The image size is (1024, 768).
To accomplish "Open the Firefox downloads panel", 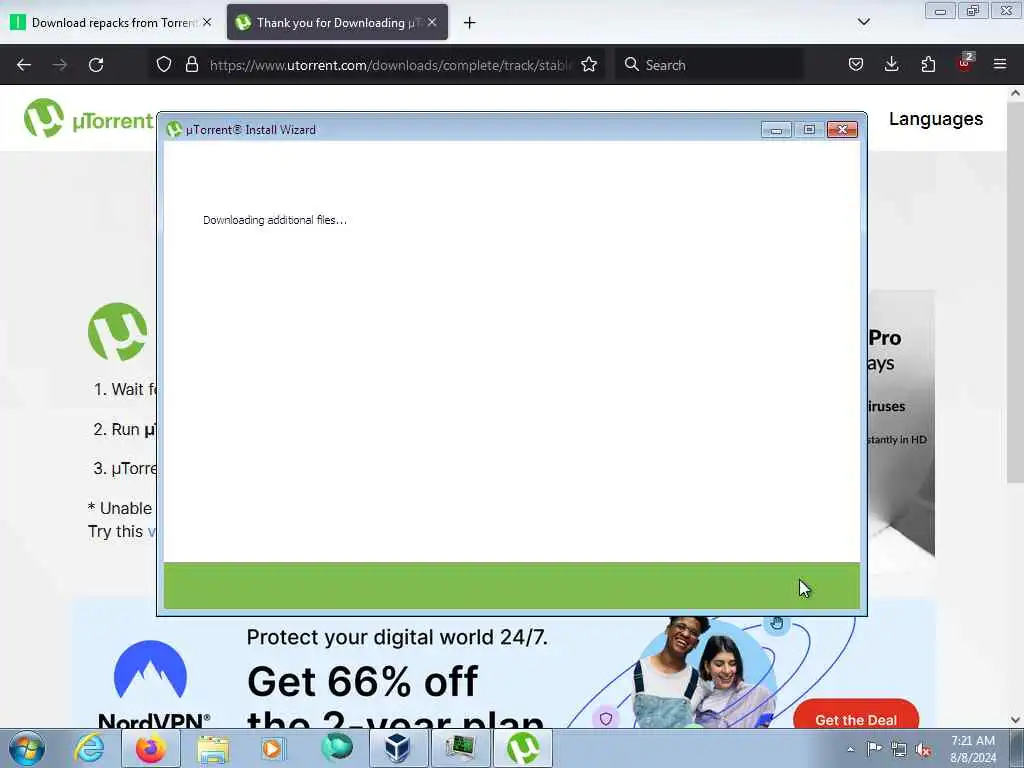I will coord(891,65).
